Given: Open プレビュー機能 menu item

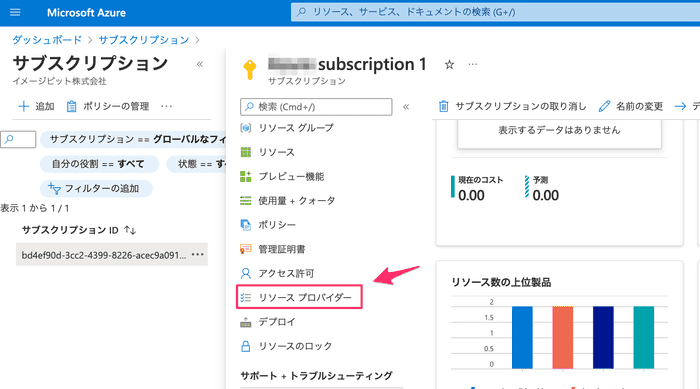Looking at the screenshot, I should point(283,176).
